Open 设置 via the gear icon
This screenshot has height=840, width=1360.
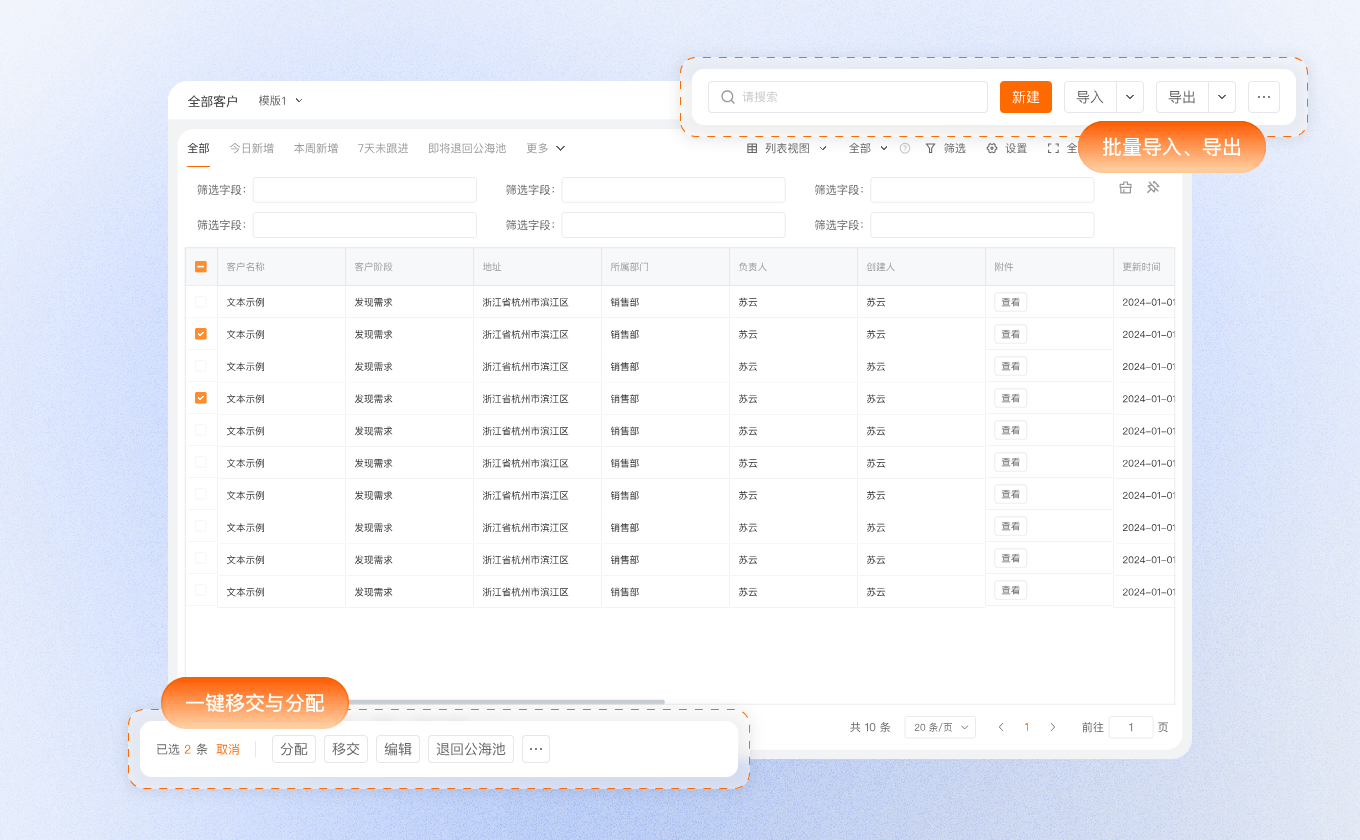pos(992,148)
